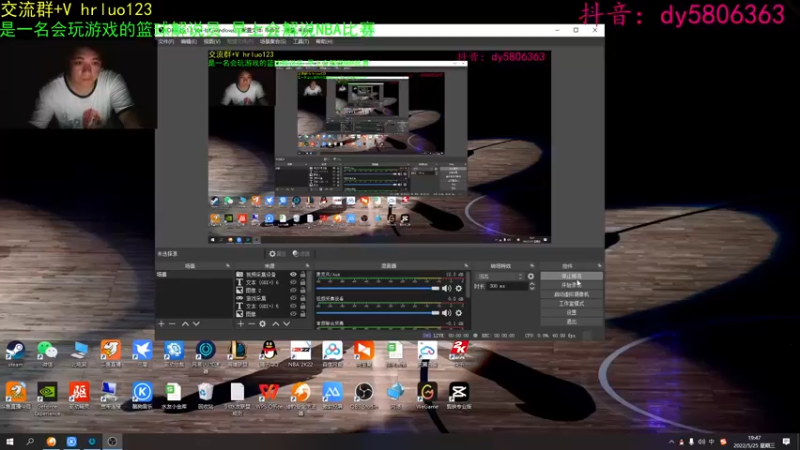Remove selected source with minus icon
The height and width of the screenshot is (450, 800).
pos(251,323)
